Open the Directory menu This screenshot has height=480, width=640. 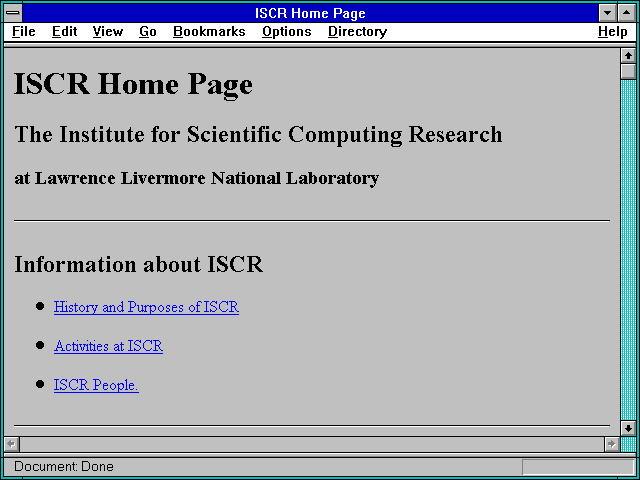click(x=358, y=32)
